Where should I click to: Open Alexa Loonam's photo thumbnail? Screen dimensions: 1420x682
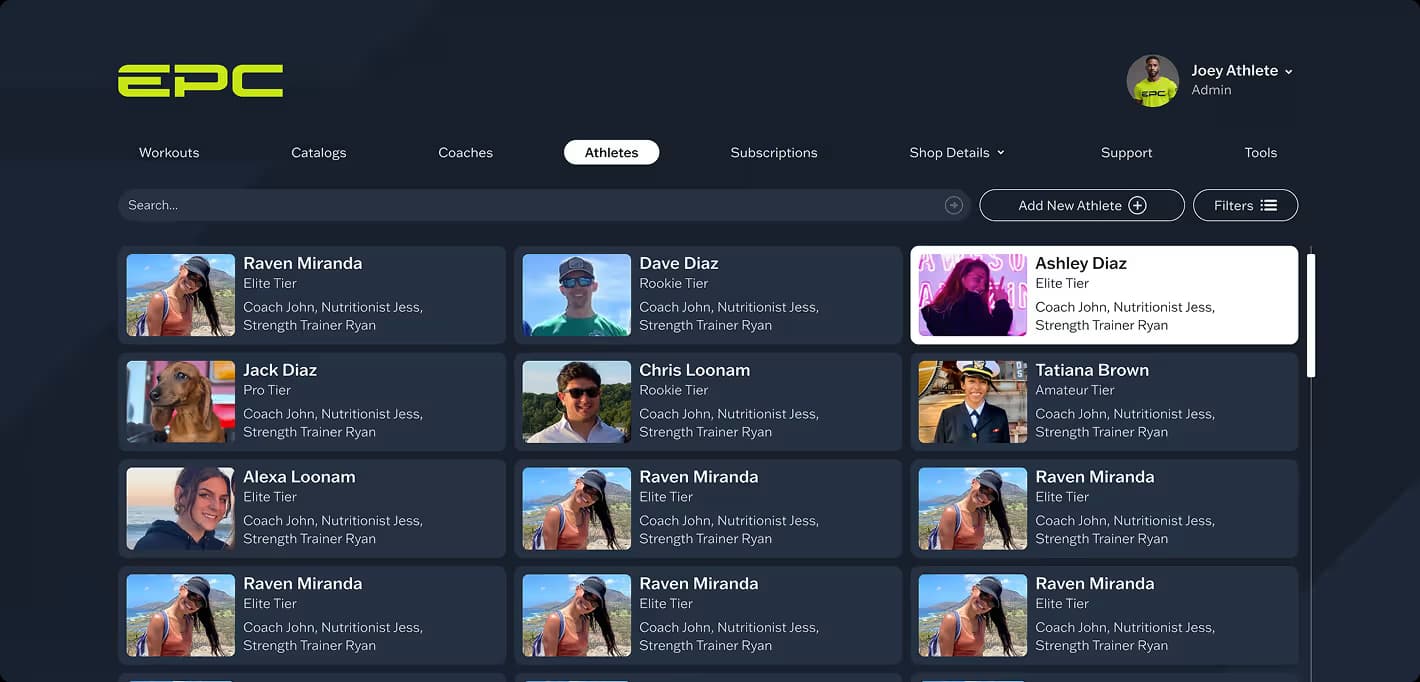click(181, 509)
